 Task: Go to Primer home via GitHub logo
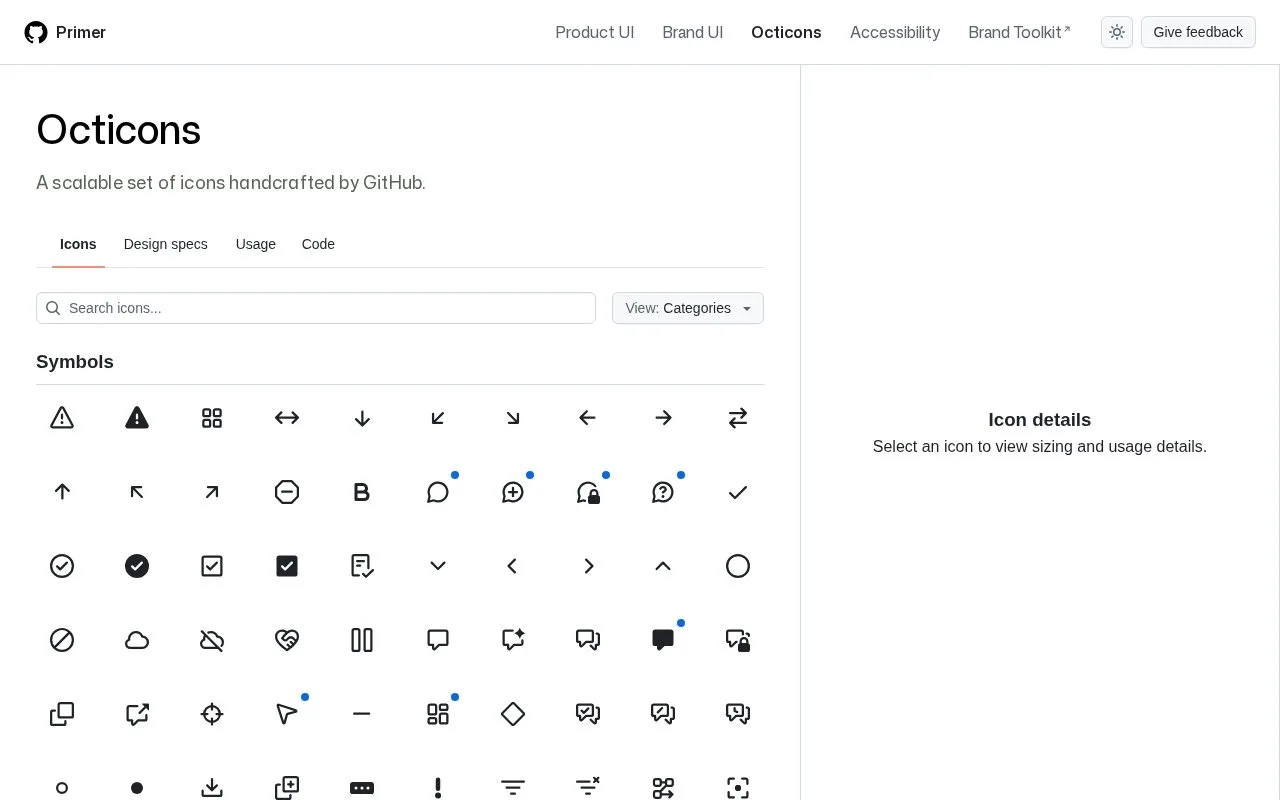(65, 32)
